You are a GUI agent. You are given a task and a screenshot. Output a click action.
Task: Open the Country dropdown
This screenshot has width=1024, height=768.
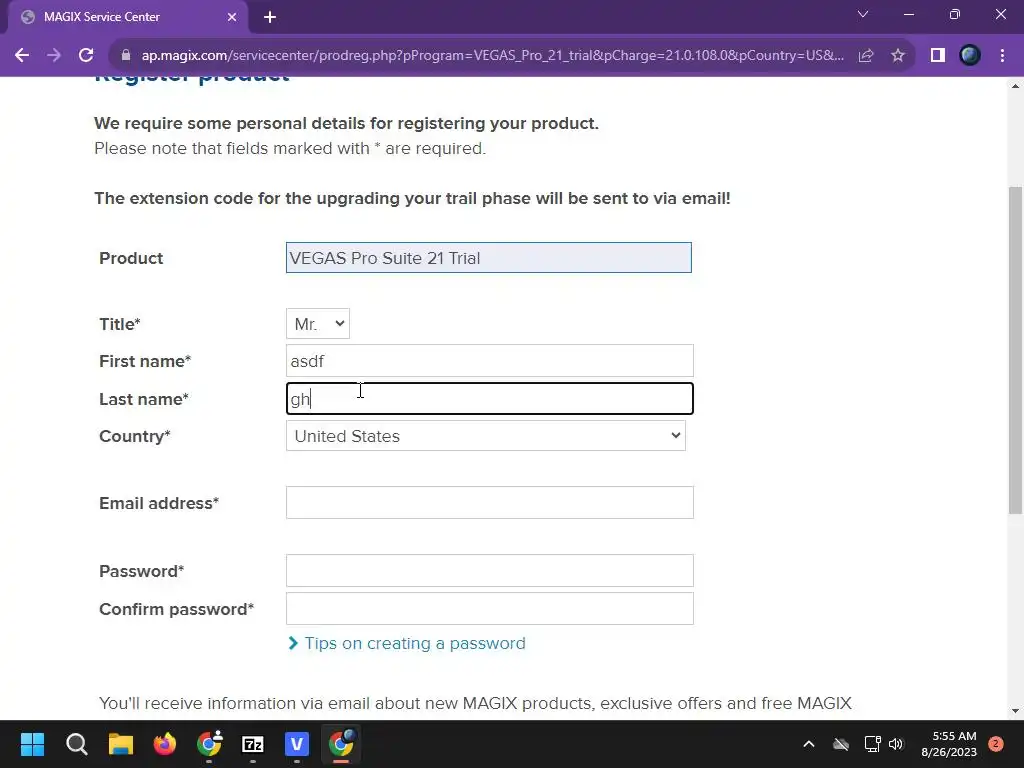pos(486,436)
